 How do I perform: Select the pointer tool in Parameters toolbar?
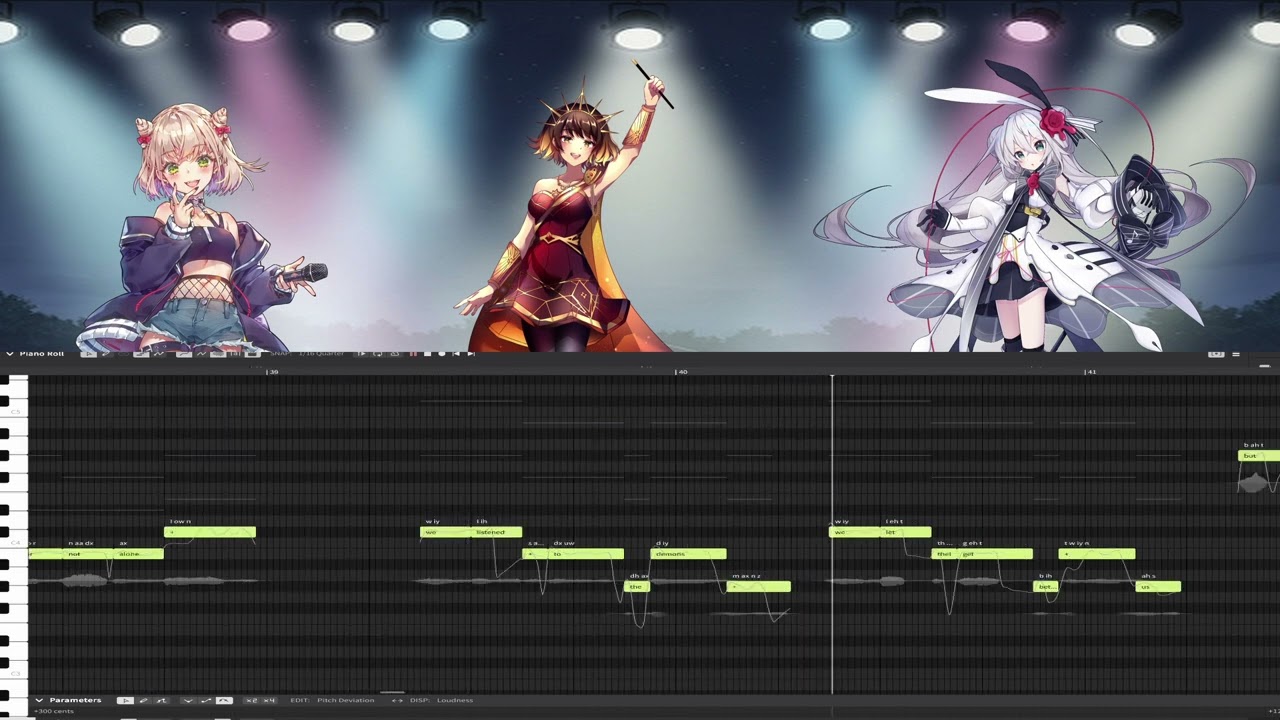click(x=125, y=700)
